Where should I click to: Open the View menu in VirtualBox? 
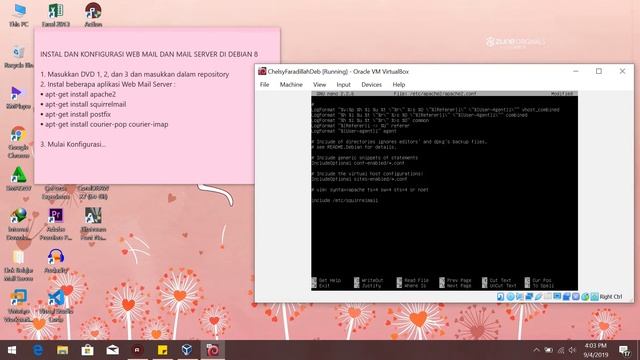click(320, 84)
